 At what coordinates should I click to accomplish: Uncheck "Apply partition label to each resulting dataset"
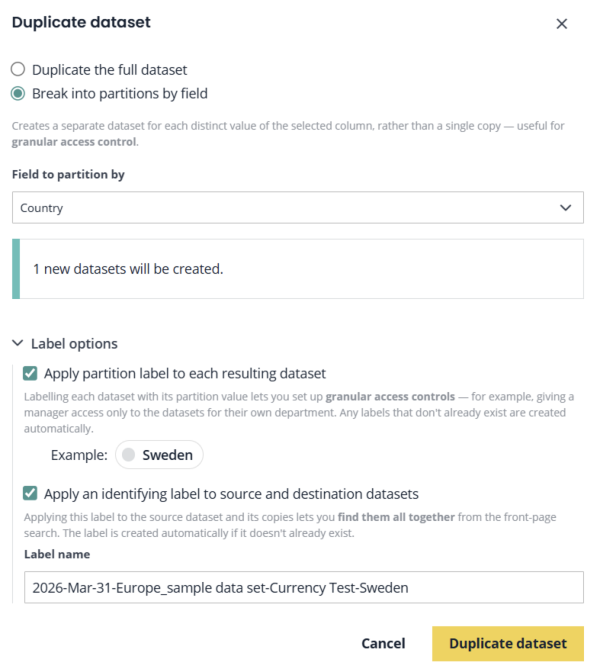[30, 373]
